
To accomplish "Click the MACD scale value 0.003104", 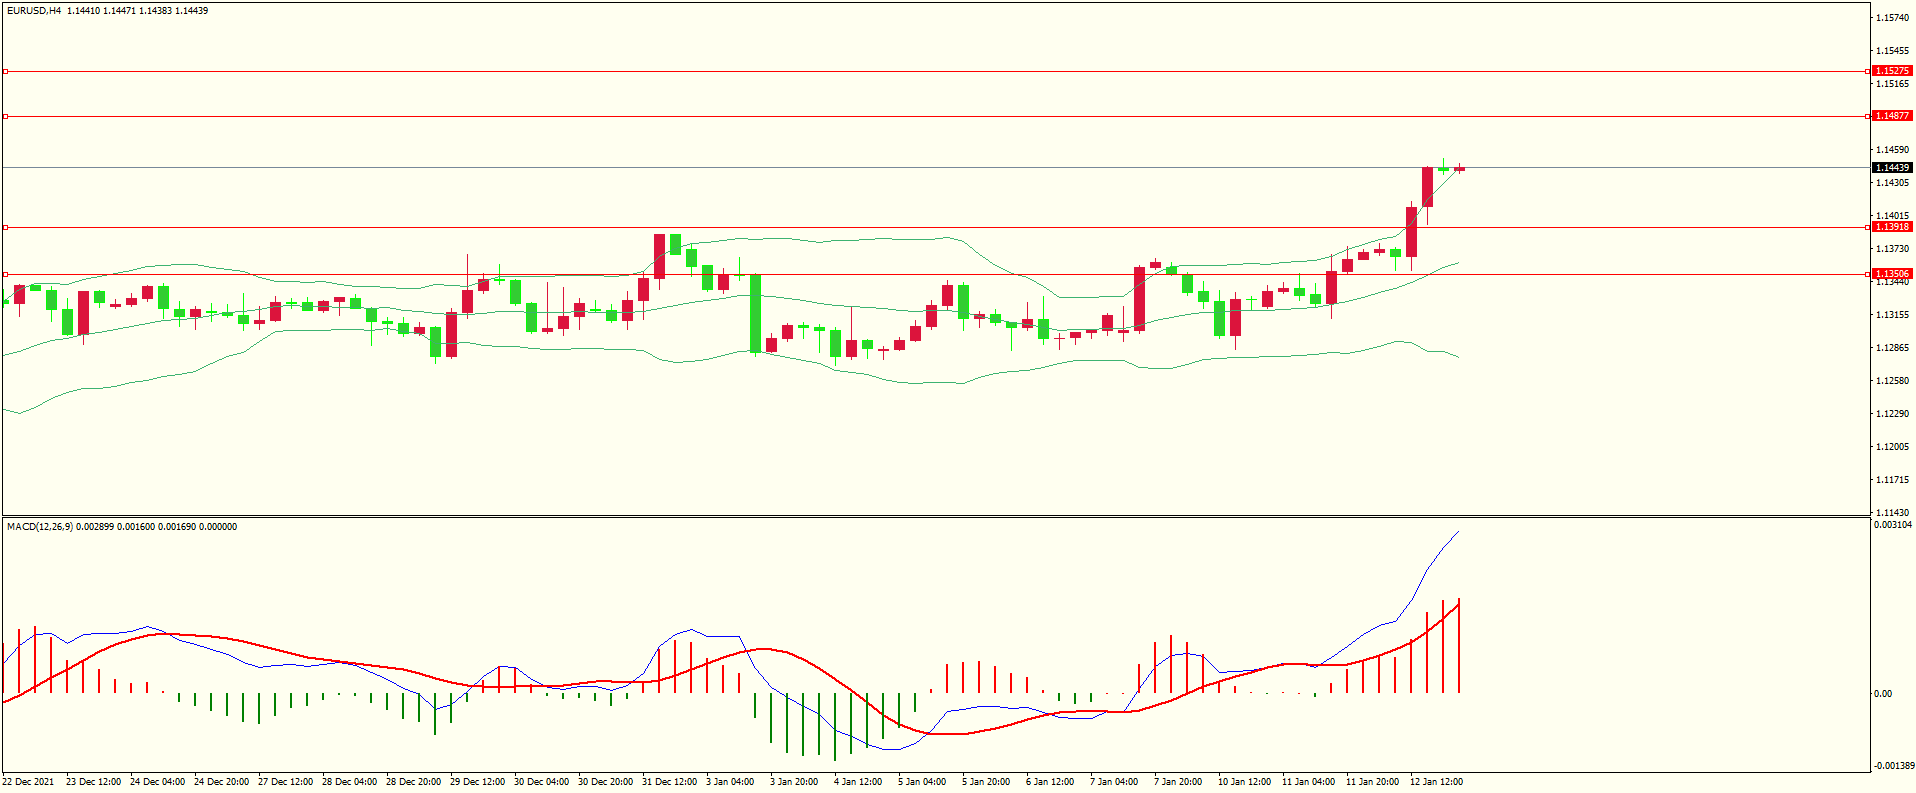I will pyautogui.click(x=1893, y=525).
